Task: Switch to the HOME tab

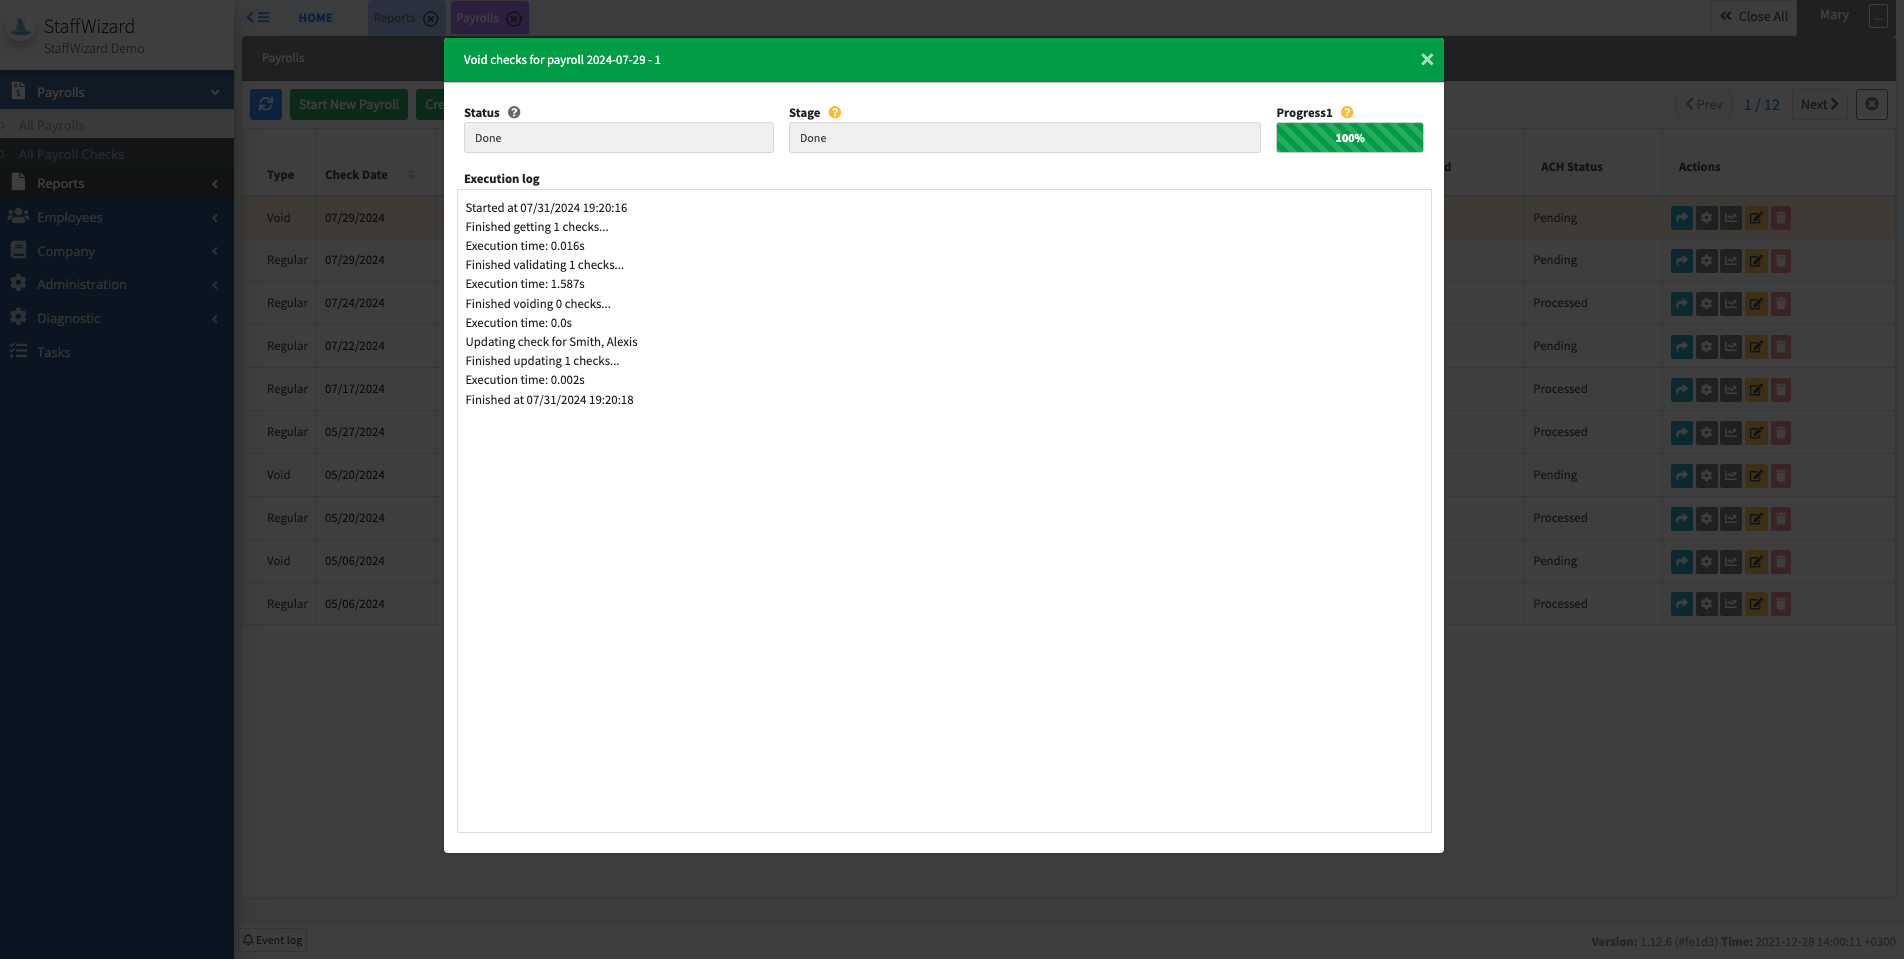Action: tap(315, 18)
